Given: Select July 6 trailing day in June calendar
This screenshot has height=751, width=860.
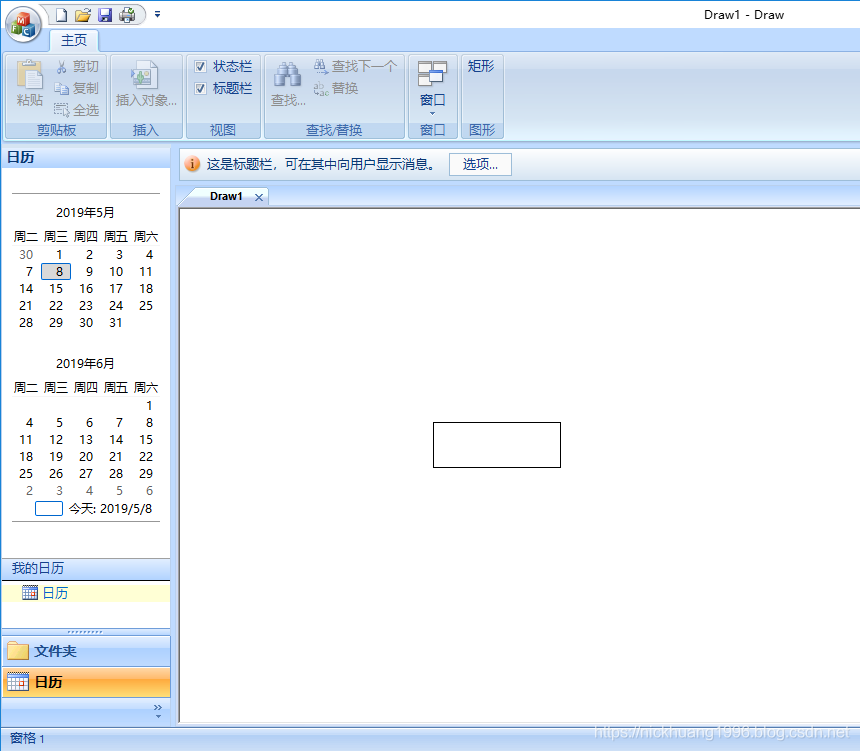Looking at the screenshot, I should 149,490.
